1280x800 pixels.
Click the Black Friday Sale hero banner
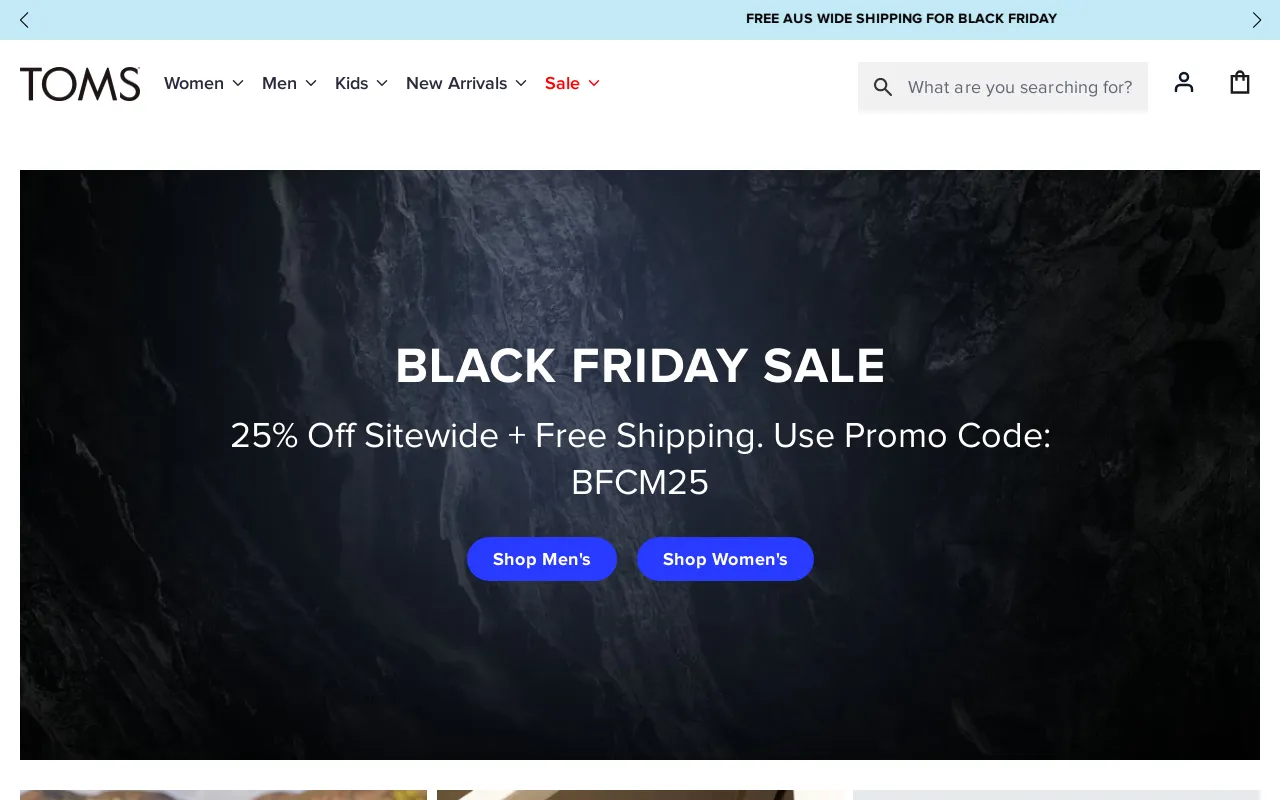pos(640,465)
